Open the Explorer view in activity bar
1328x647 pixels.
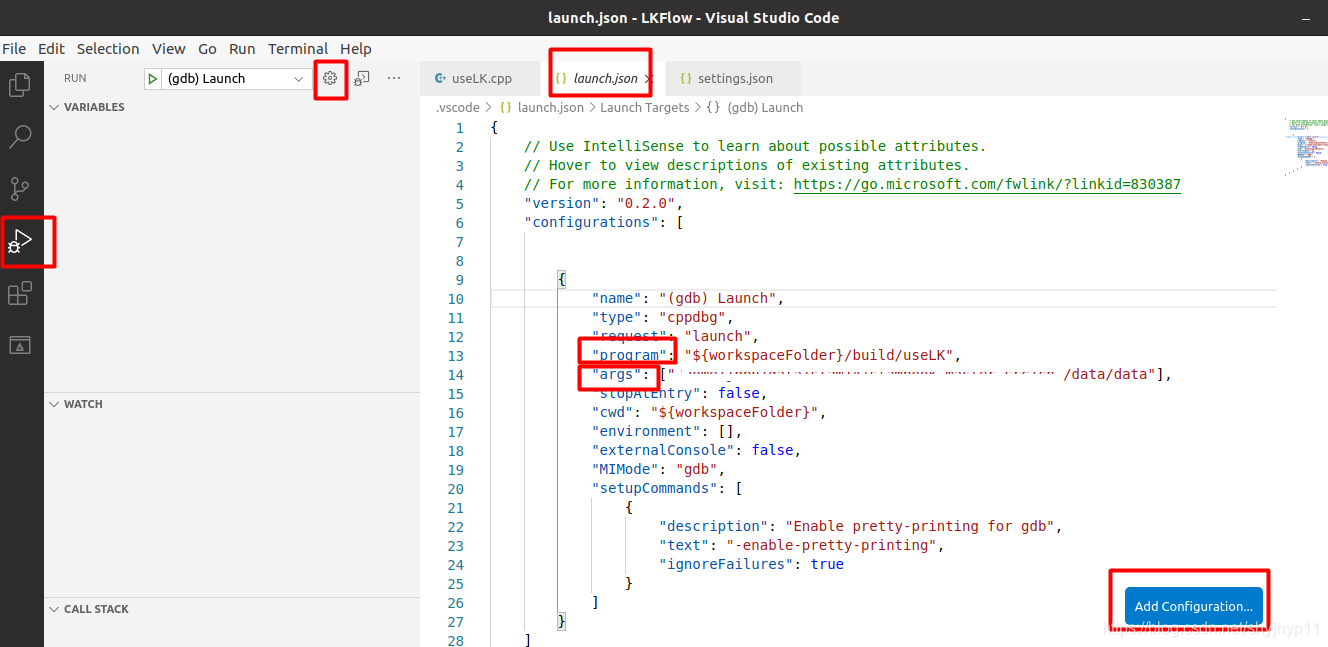(x=20, y=85)
